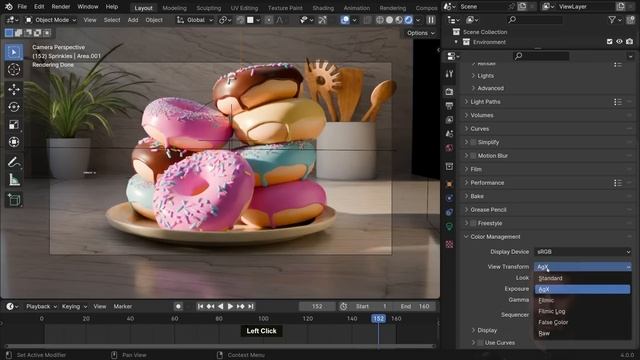640x360 pixels.
Task: Choose Raw view transform
Action: click(x=582, y=333)
